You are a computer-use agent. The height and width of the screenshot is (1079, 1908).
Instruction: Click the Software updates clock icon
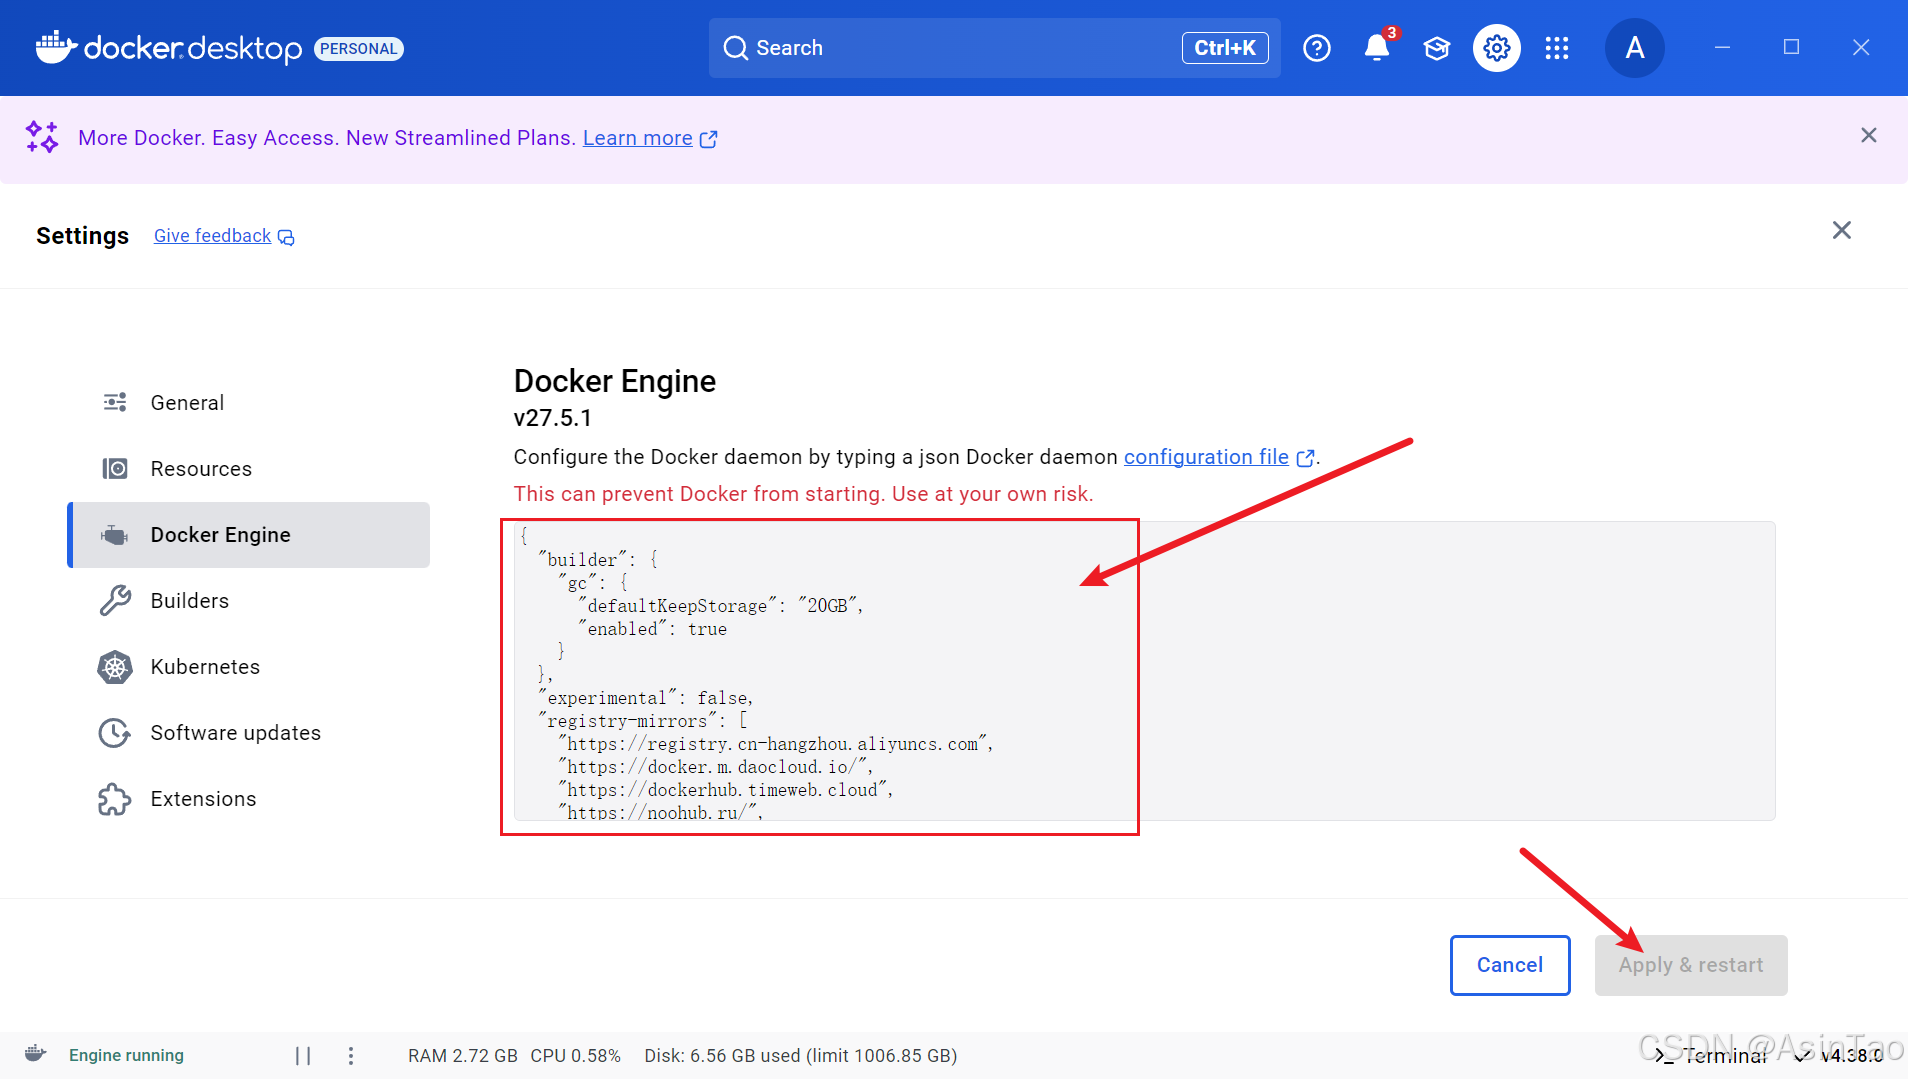coord(115,733)
